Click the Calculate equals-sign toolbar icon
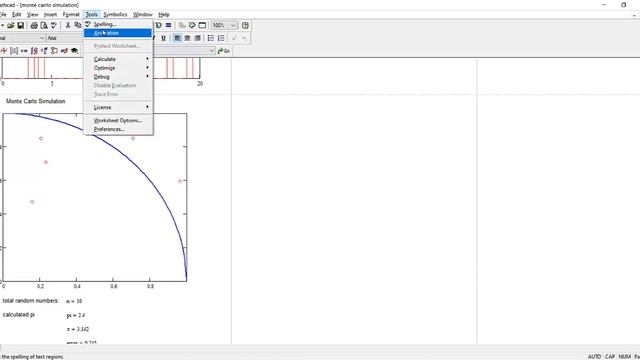This screenshot has height=360, width=640. pos(168,25)
